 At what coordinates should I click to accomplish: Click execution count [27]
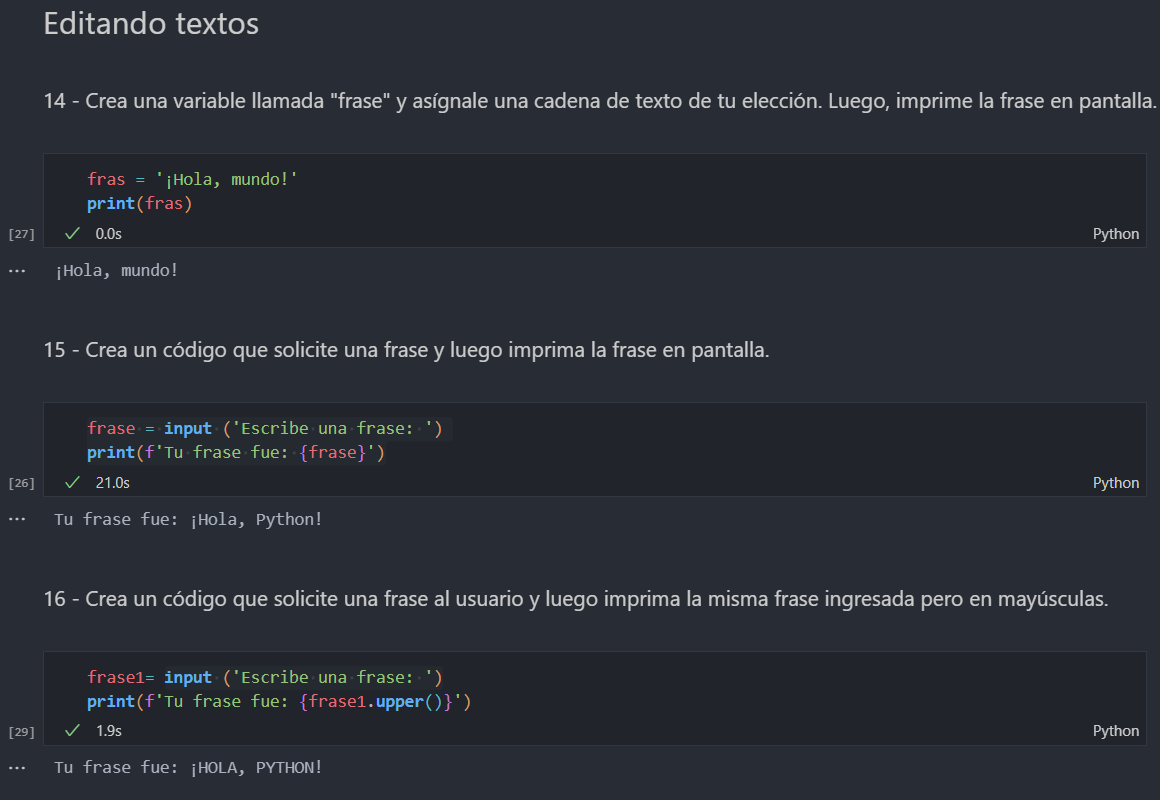pyautogui.click(x=21, y=234)
